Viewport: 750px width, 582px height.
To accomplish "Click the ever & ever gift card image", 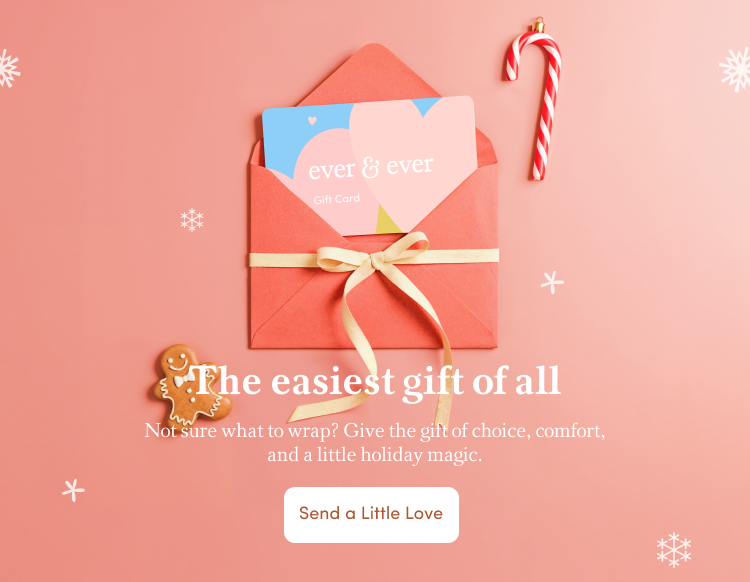I will [369, 165].
